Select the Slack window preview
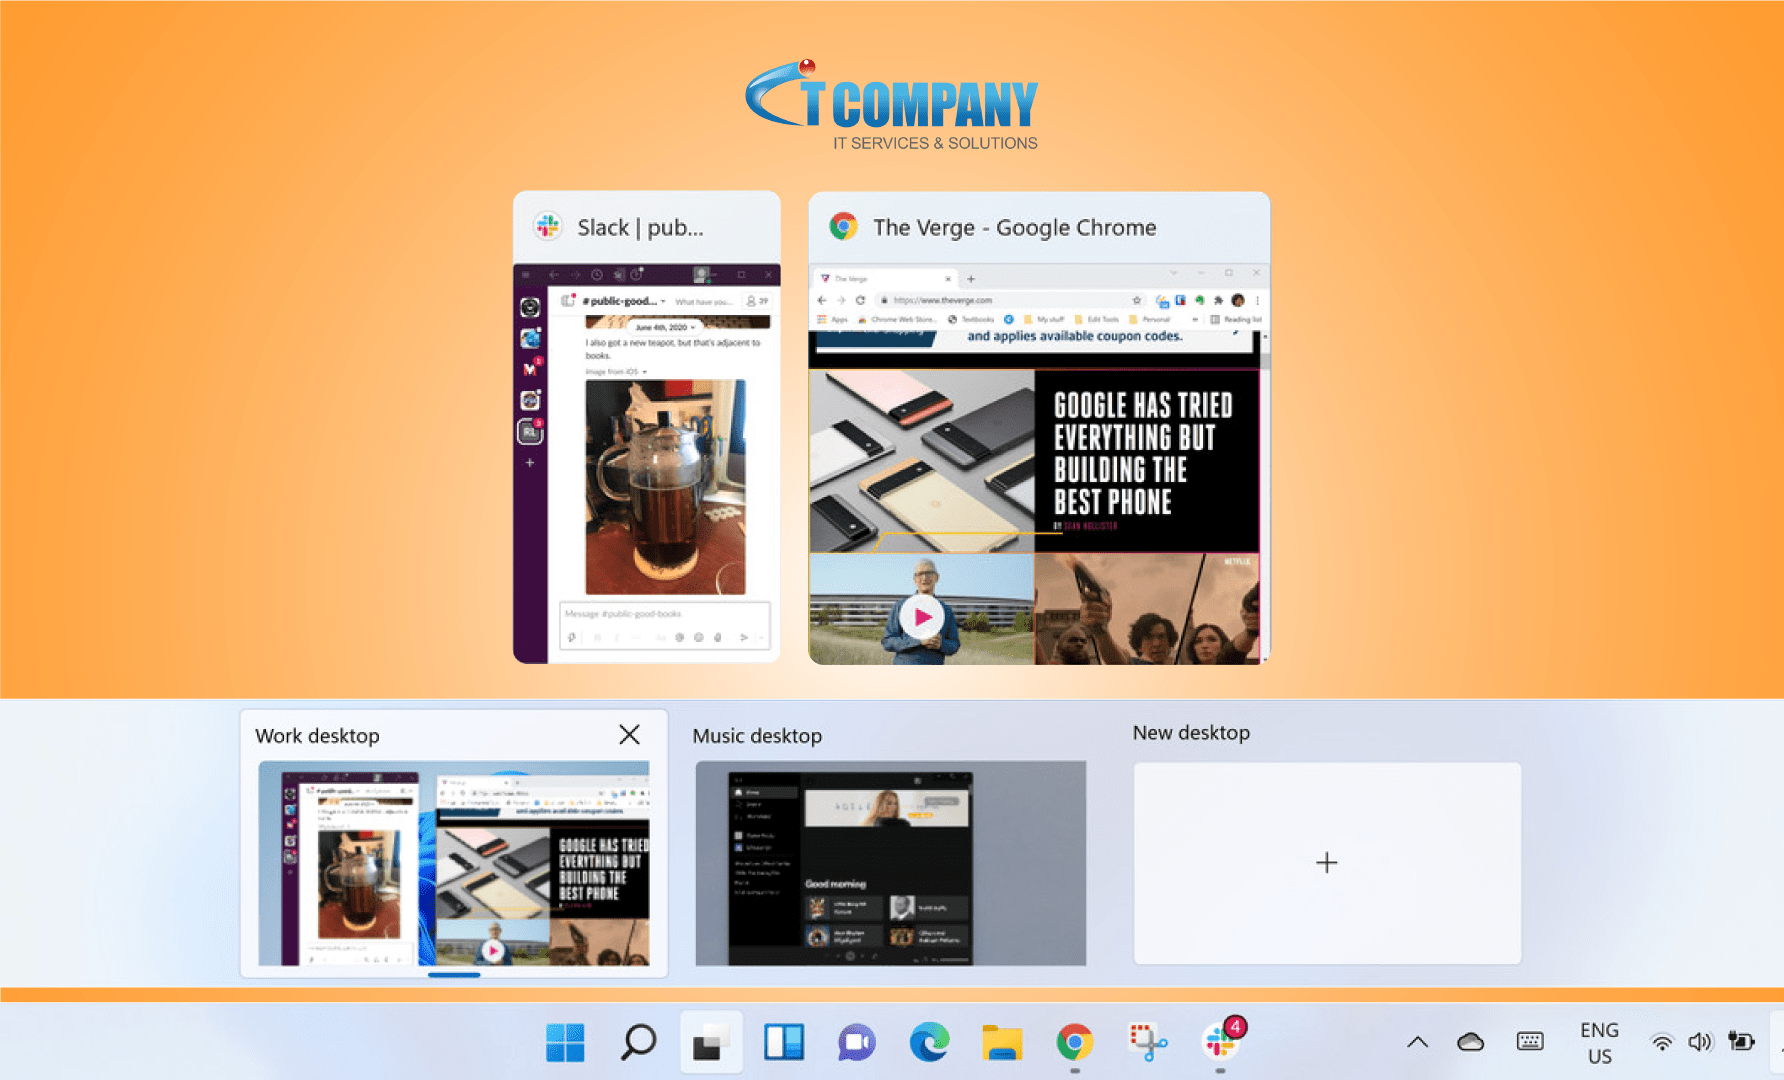Screen dimensions: 1784x1080 pos(647,427)
